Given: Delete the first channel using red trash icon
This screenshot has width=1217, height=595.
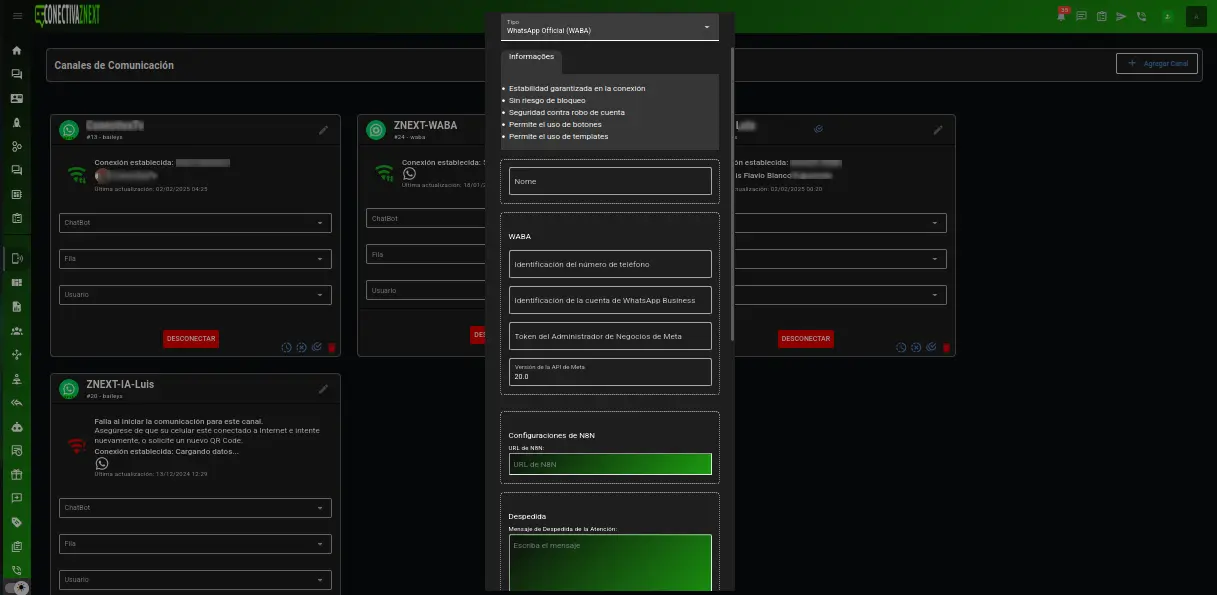Looking at the screenshot, I should point(332,348).
